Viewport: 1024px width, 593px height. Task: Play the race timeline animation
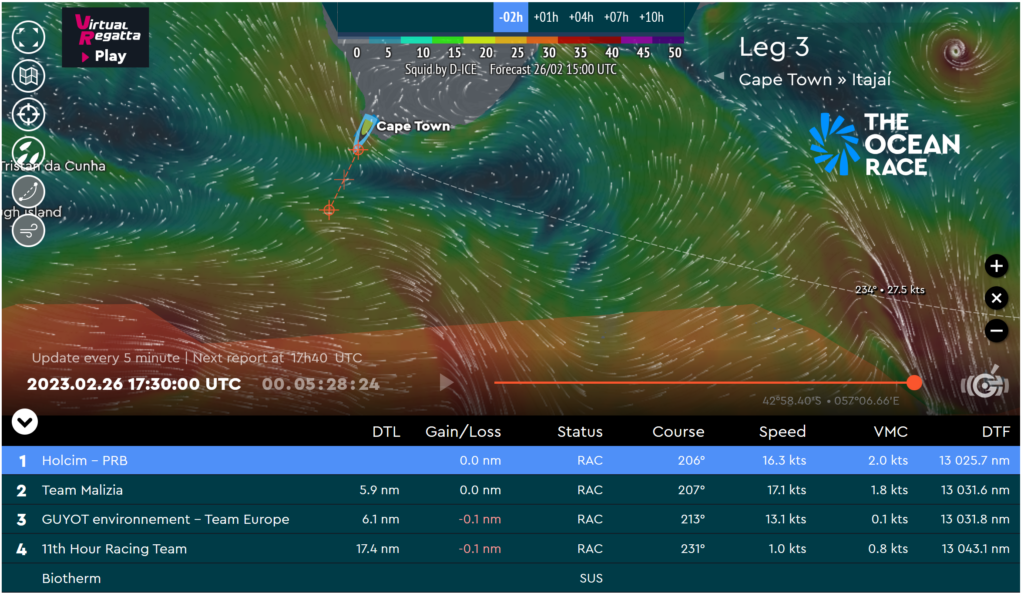[x=446, y=383]
